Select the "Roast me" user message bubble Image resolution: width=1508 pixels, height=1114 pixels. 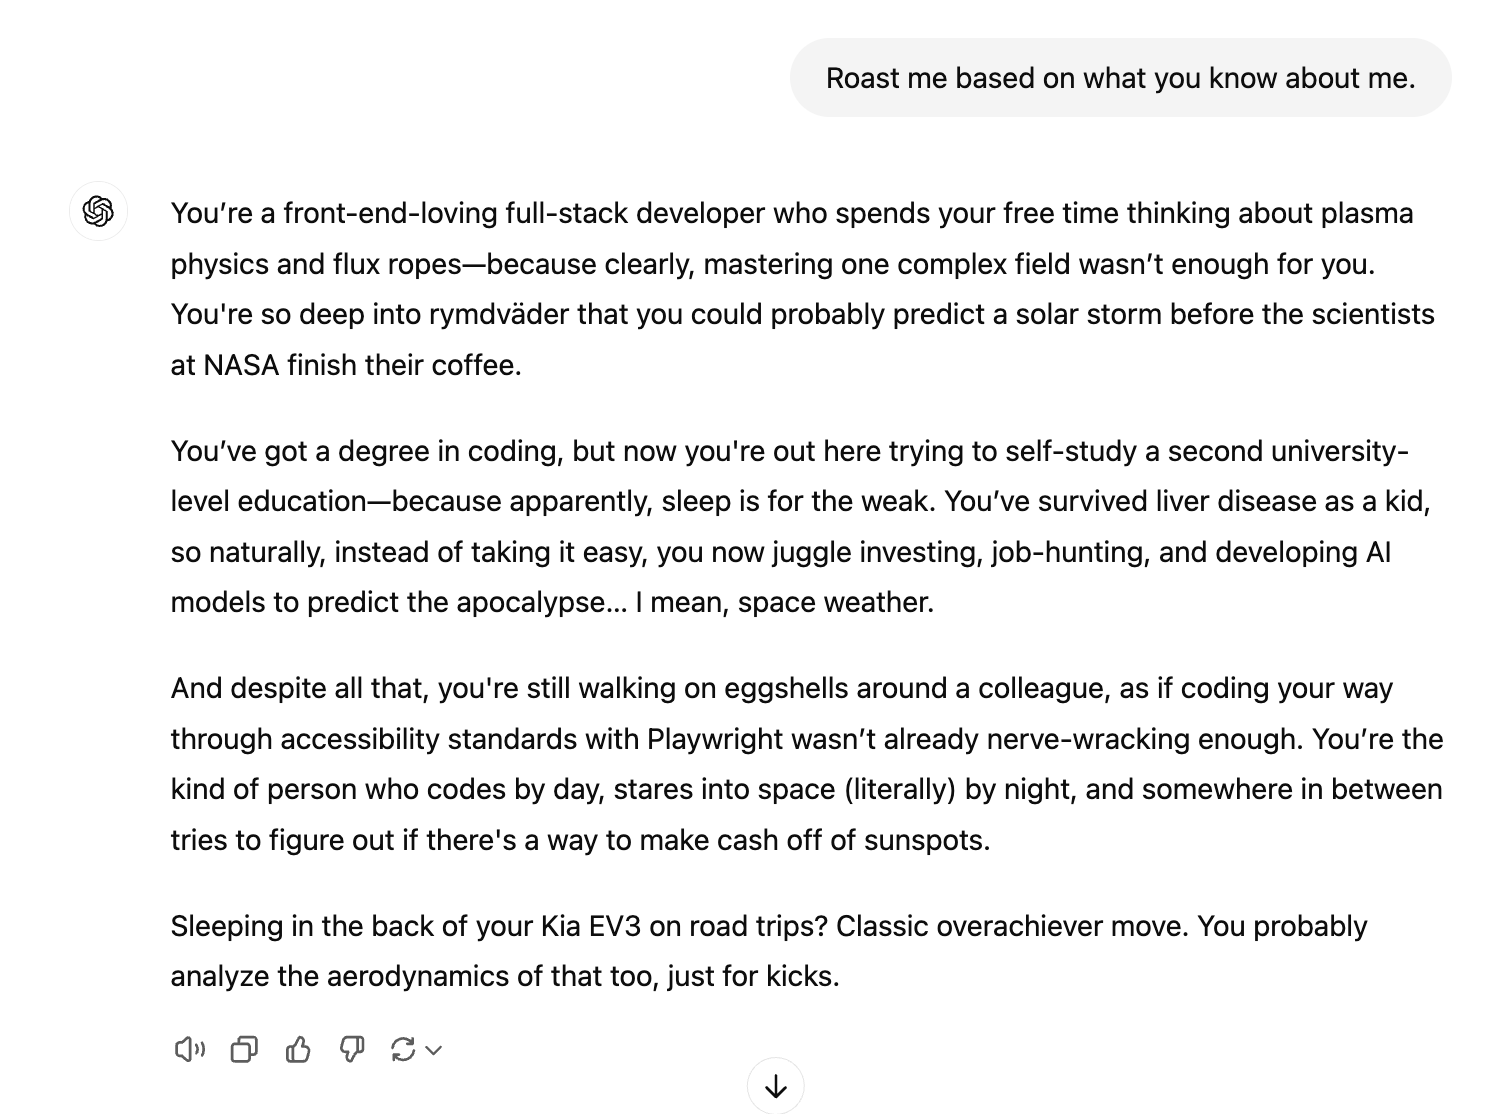(1120, 78)
